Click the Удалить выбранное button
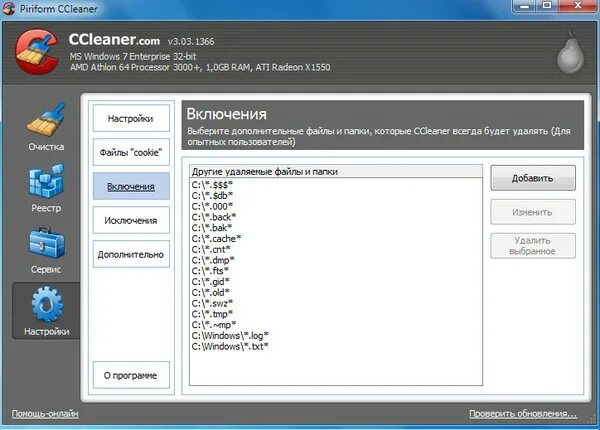 [x=533, y=246]
